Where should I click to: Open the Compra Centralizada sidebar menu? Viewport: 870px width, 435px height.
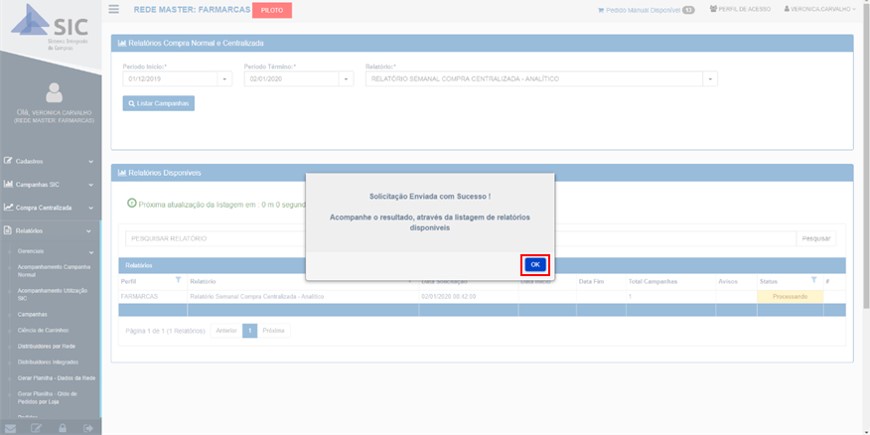(x=50, y=207)
